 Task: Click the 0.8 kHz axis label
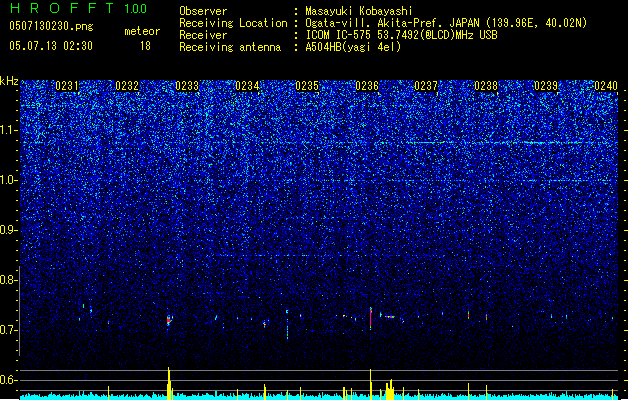coord(8,280)
